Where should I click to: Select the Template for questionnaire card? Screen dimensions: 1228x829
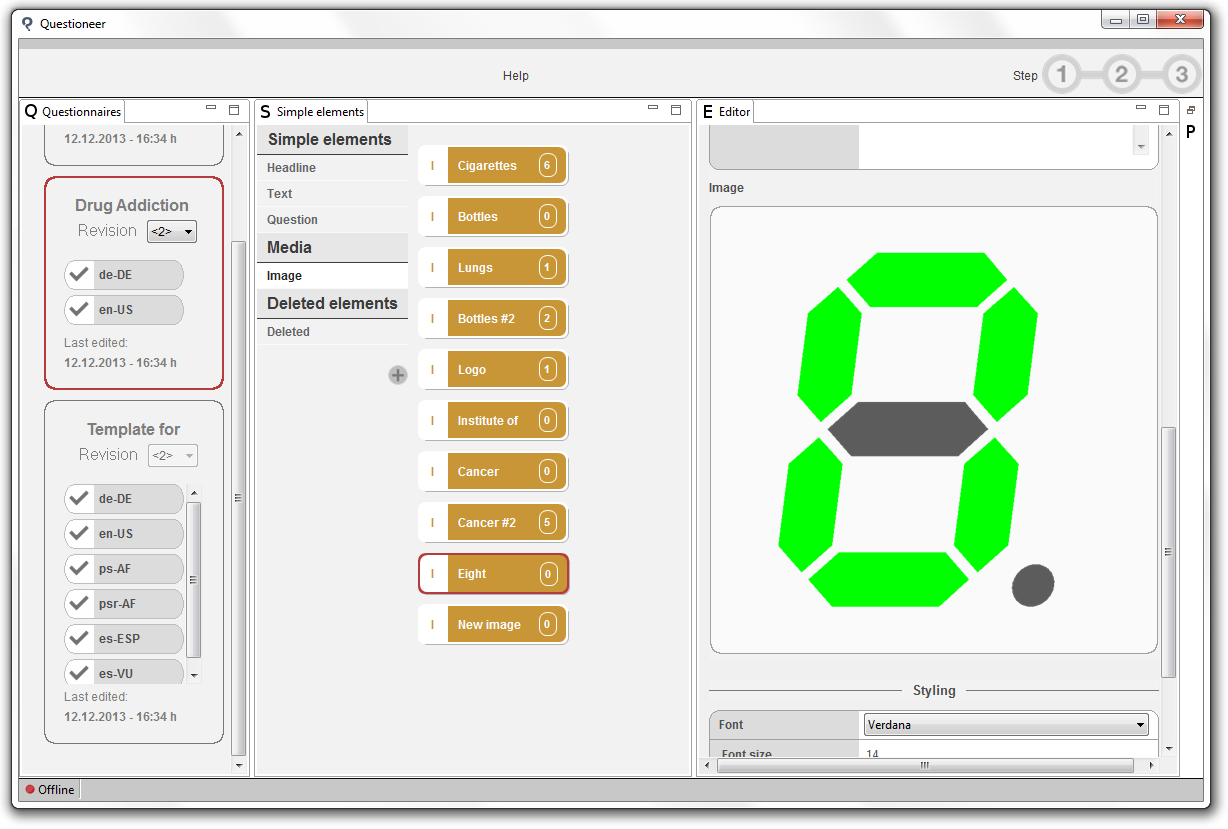(x=134, y=572)
